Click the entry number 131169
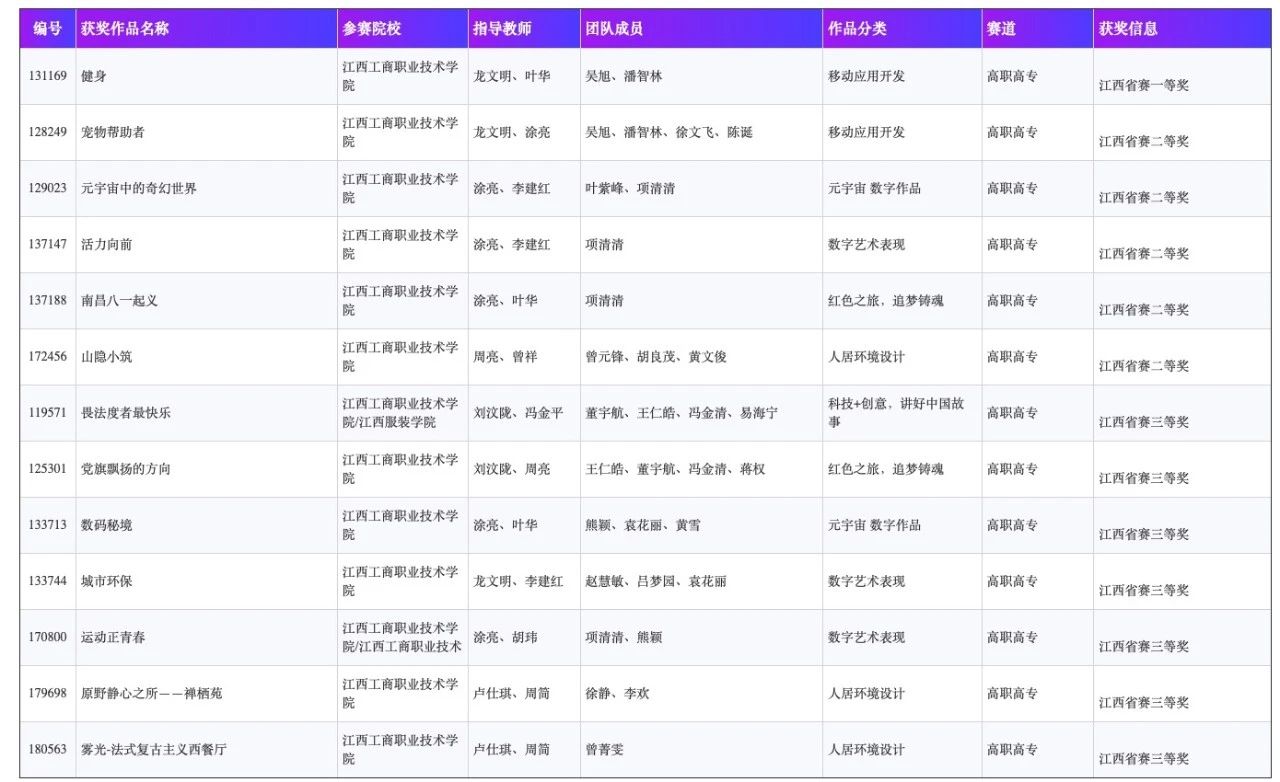 48,76
